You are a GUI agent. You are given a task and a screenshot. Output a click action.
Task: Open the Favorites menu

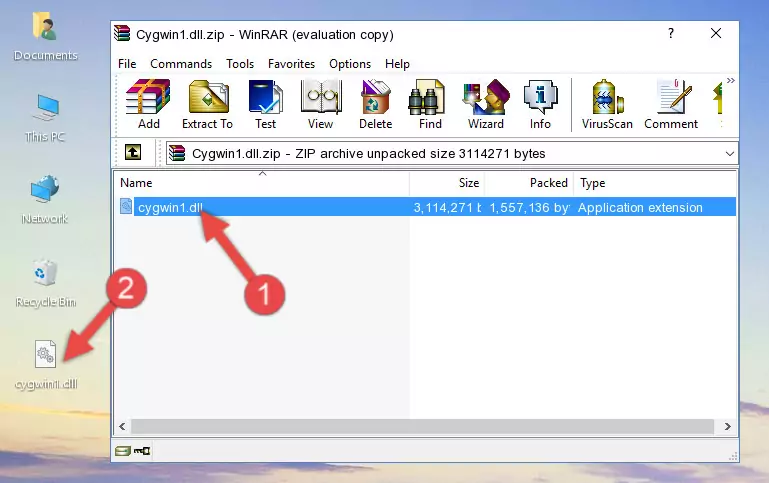tap(291, 64)
